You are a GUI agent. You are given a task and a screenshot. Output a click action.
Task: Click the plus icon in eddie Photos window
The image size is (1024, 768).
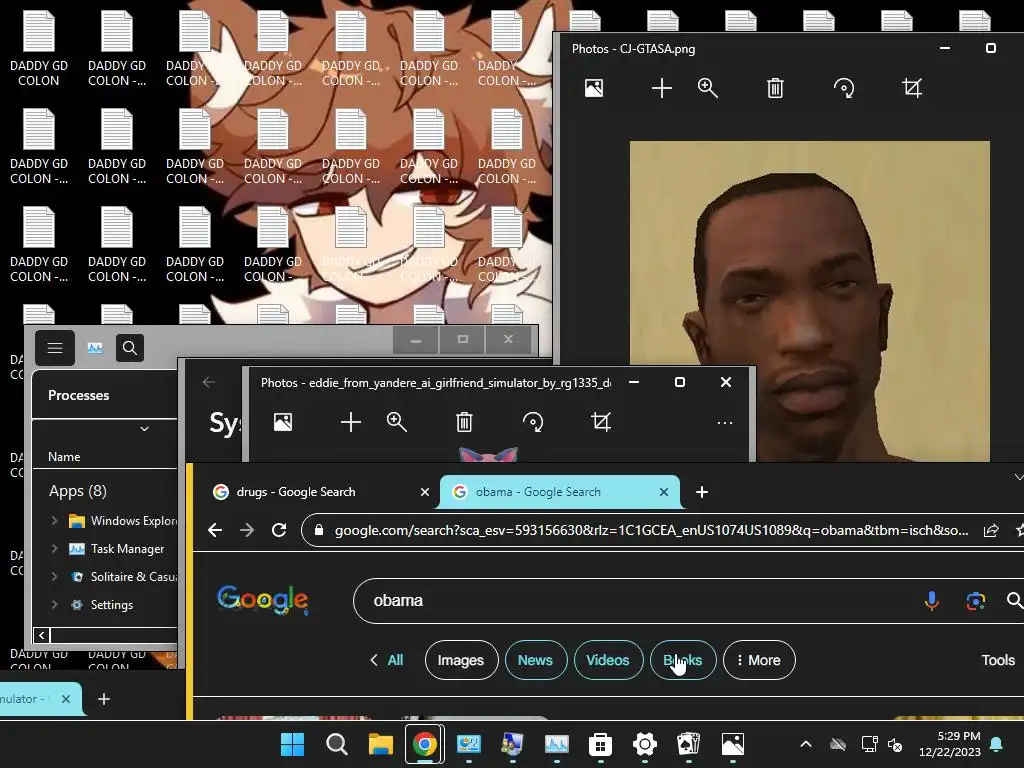click(351, 422)
